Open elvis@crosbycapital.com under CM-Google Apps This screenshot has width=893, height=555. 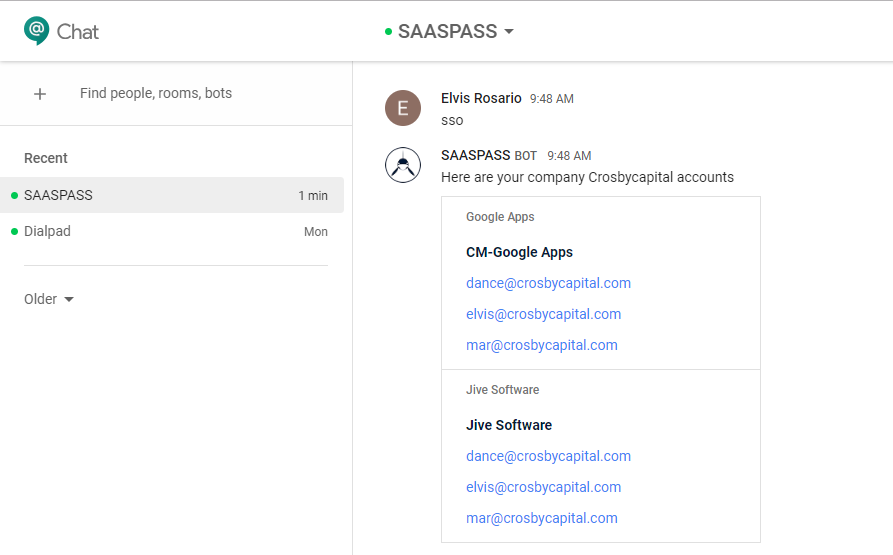point(543,314)
